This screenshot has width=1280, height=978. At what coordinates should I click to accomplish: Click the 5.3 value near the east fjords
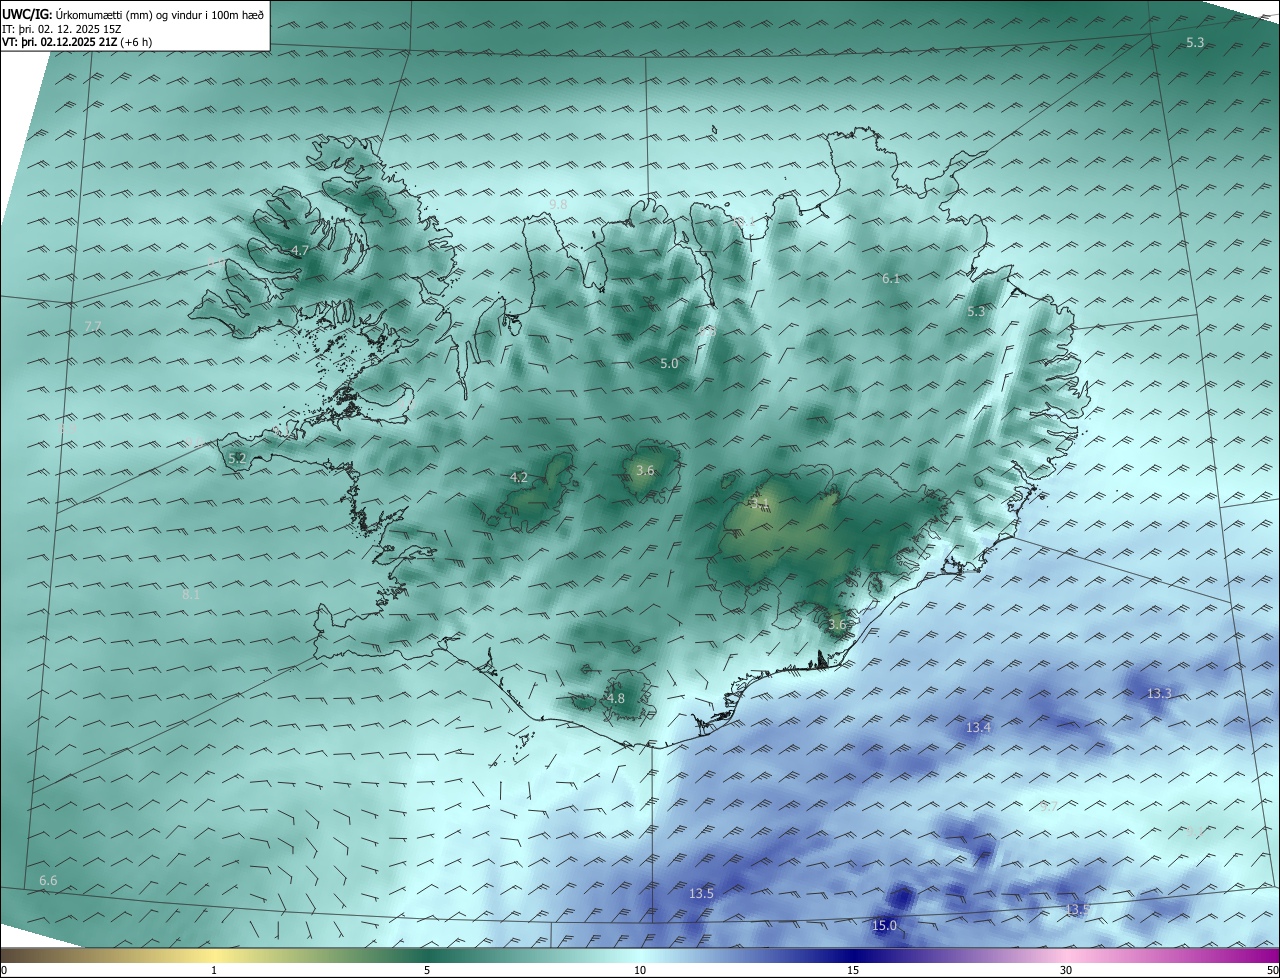click(976, 312)
